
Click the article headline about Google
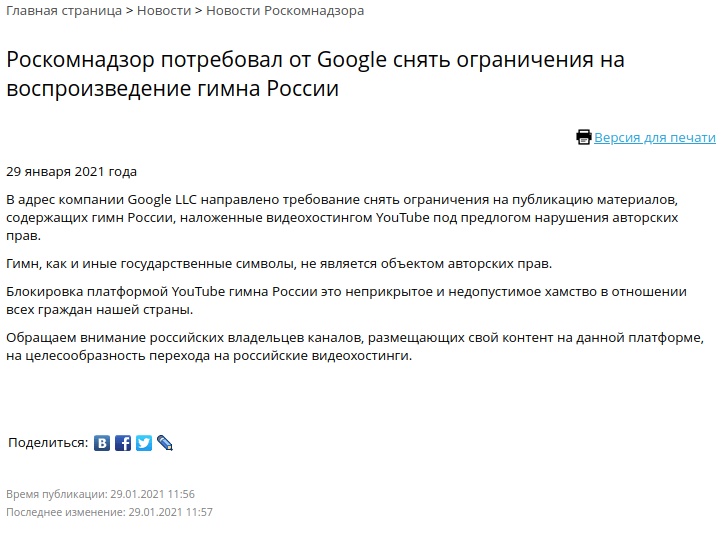click(315, 73)
